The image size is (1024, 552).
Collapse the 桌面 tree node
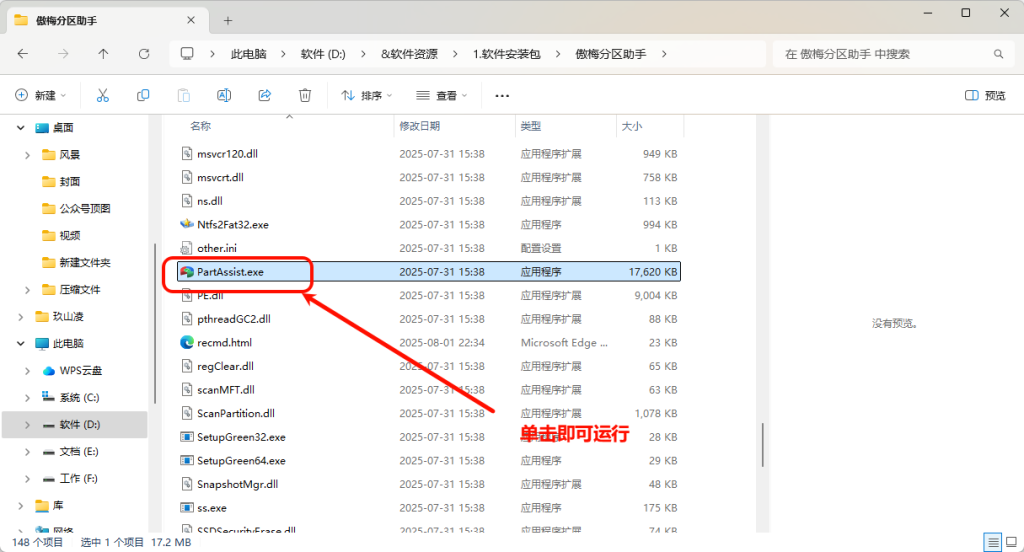pyautogui.click(x=21, y=128)
